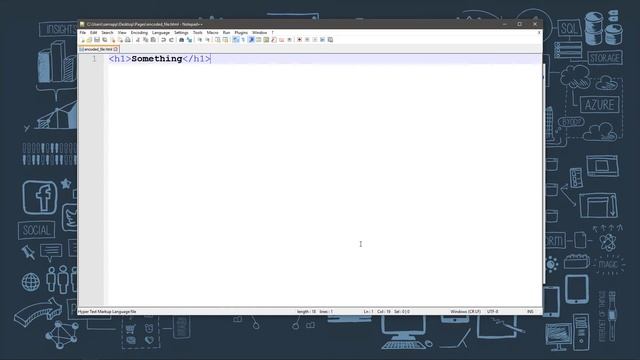Viewport: 640px width, 360px height.
Task: Click line number 1 in the margin
Action: [x=94, y=59]
